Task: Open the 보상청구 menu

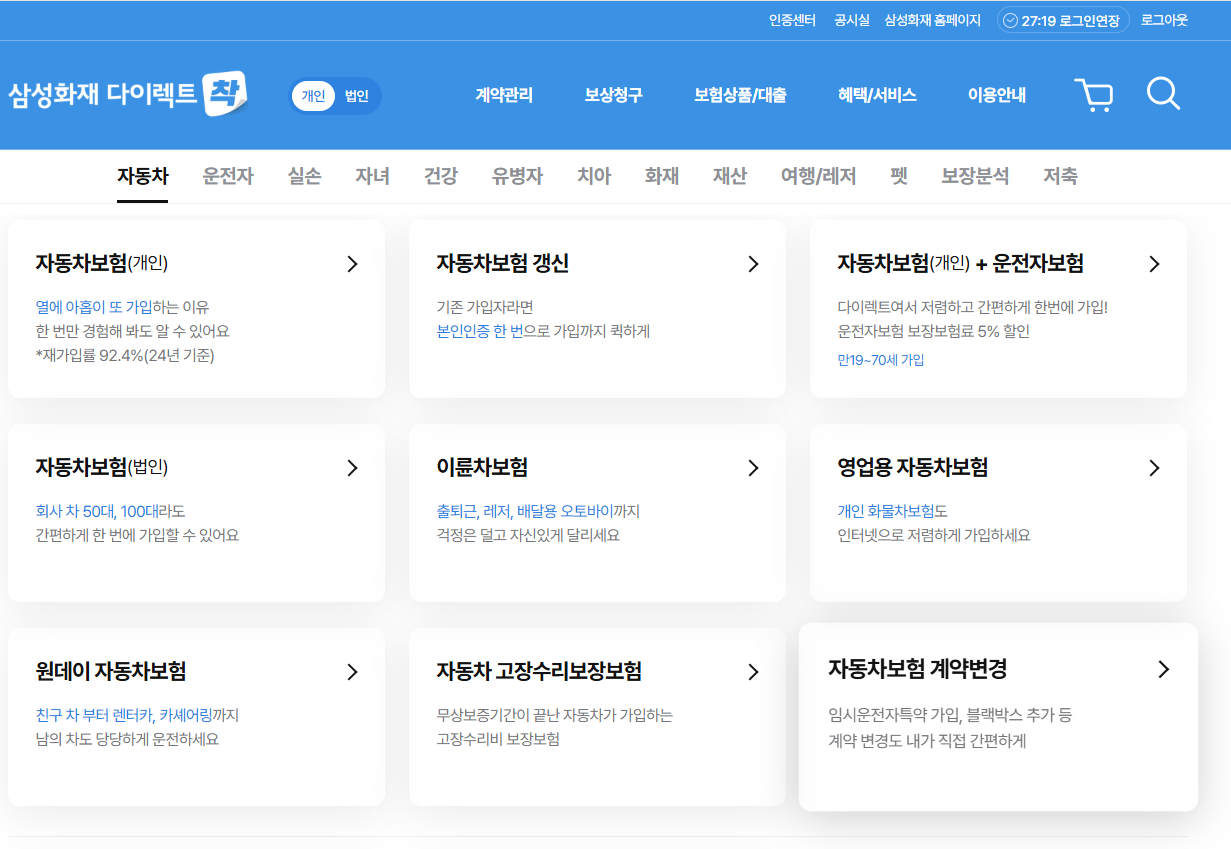Action: (613, 96)
